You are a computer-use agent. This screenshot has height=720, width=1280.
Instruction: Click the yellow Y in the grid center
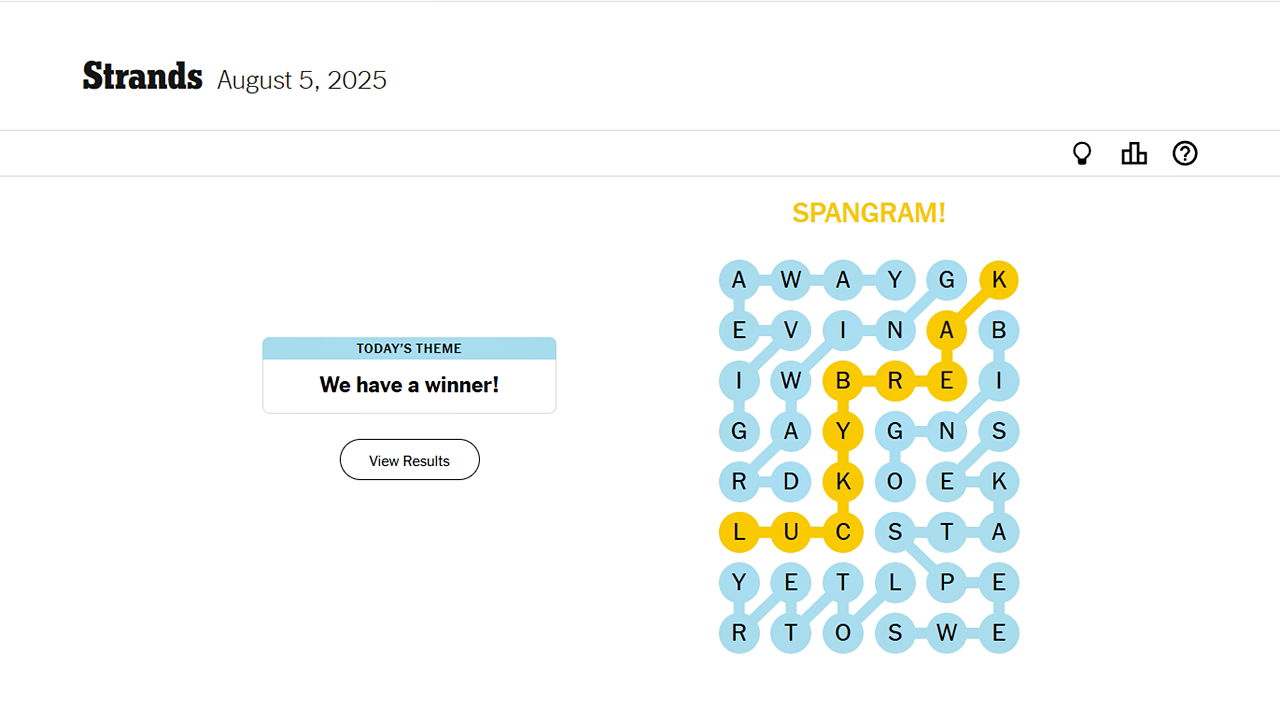point(843,431)
